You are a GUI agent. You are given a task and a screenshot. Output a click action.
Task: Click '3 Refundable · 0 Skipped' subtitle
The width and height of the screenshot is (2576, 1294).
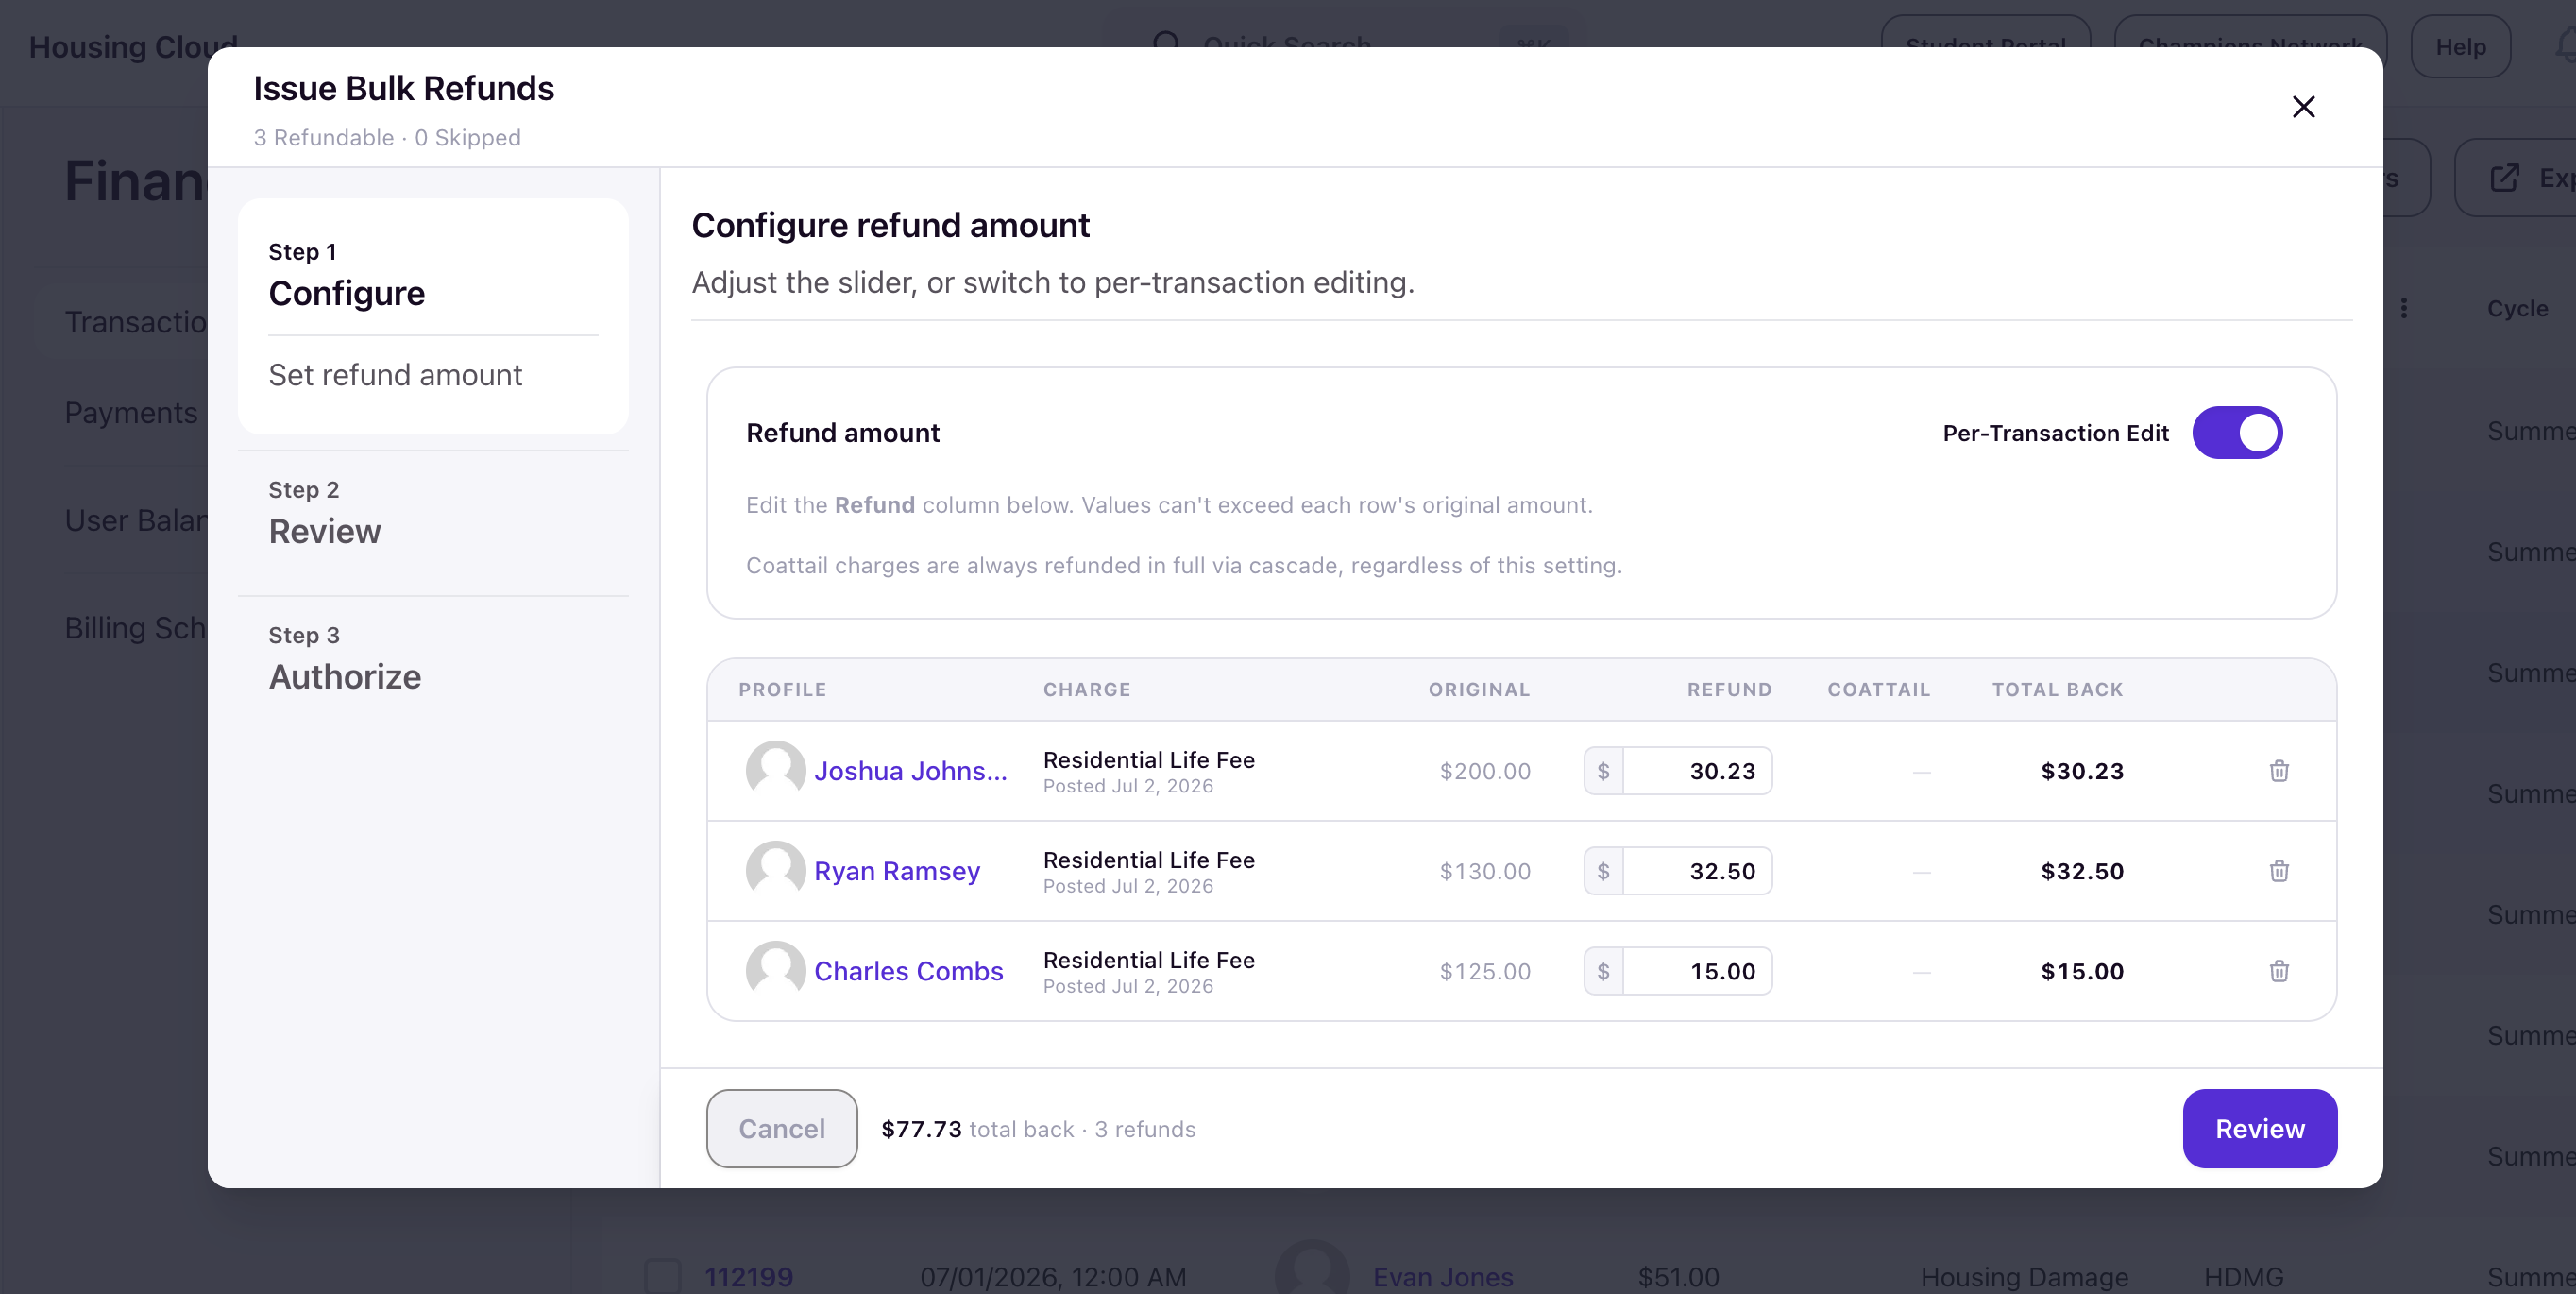click(387, 137)
